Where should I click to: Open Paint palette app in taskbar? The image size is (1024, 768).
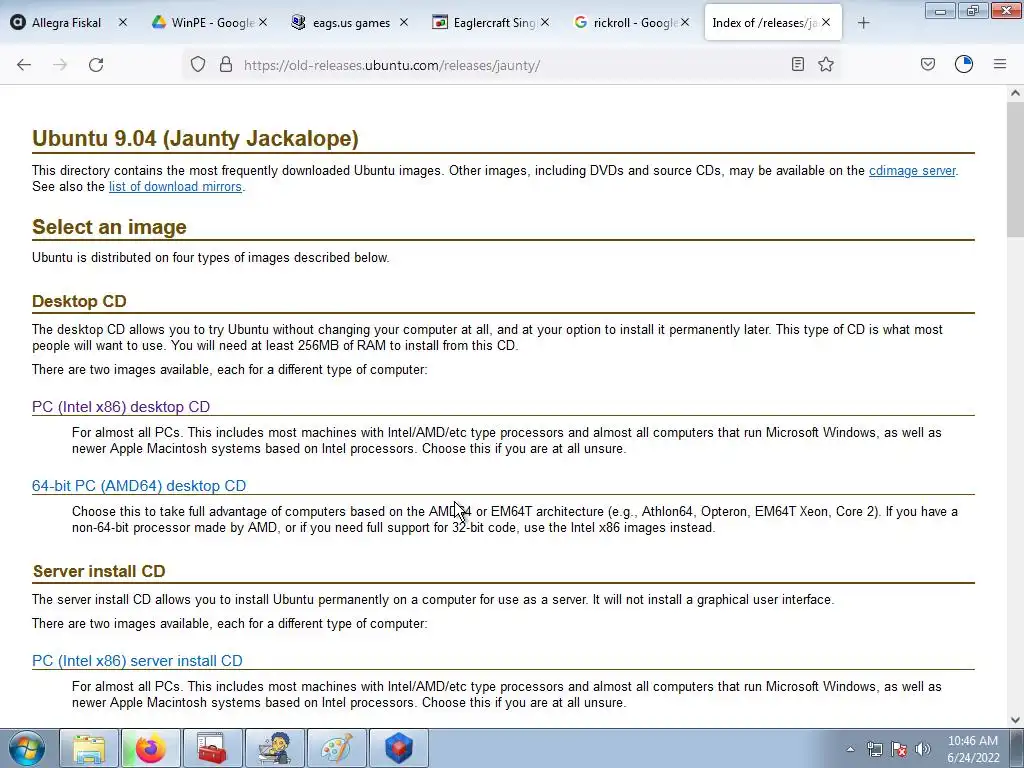(336, 748)
